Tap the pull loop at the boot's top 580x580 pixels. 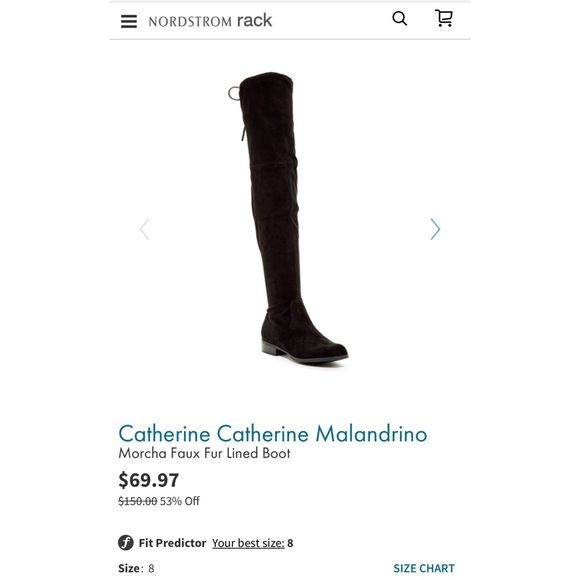(234, 93)
